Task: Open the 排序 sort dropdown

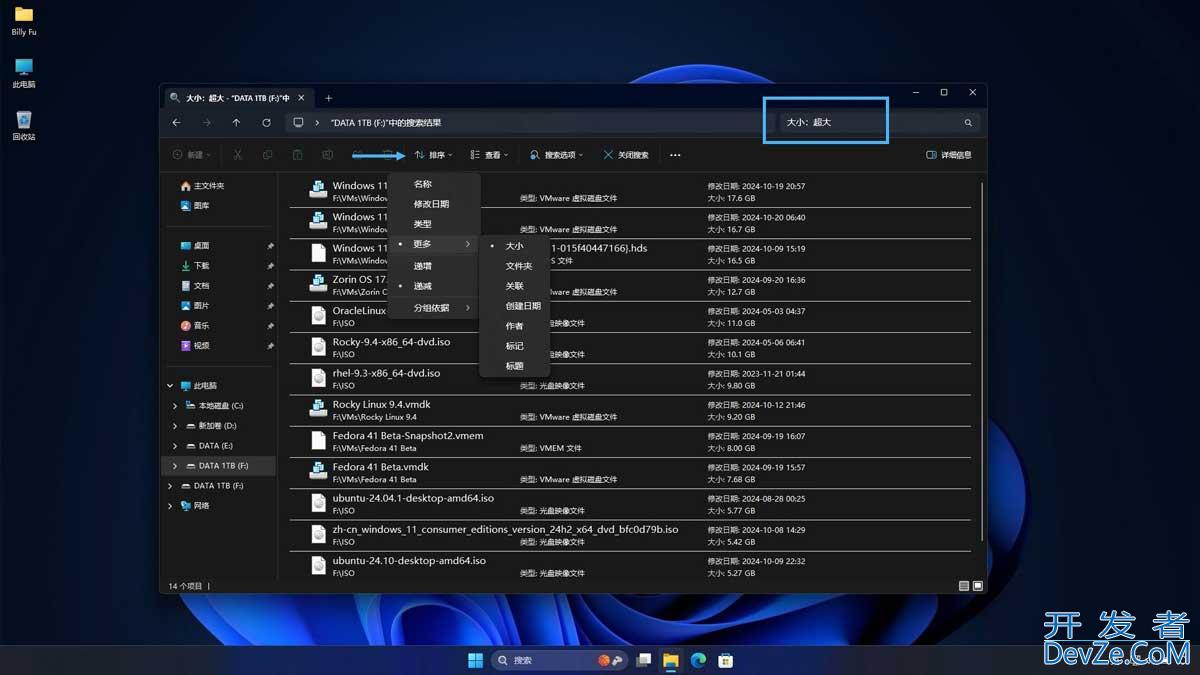Action: (434, 155)
